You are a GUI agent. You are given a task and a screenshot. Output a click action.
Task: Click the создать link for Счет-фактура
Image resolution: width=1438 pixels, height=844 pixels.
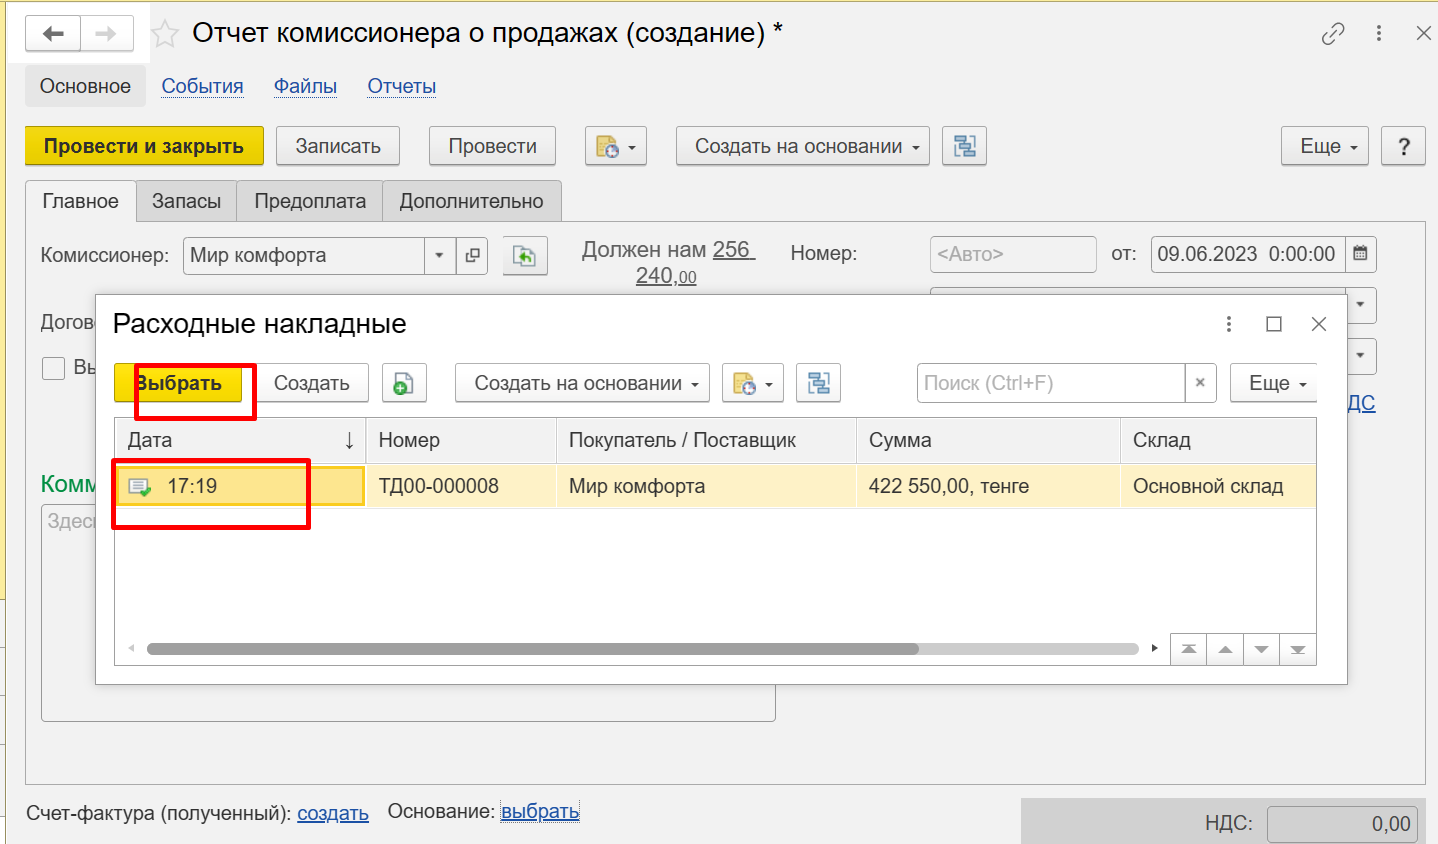point(333,813)
